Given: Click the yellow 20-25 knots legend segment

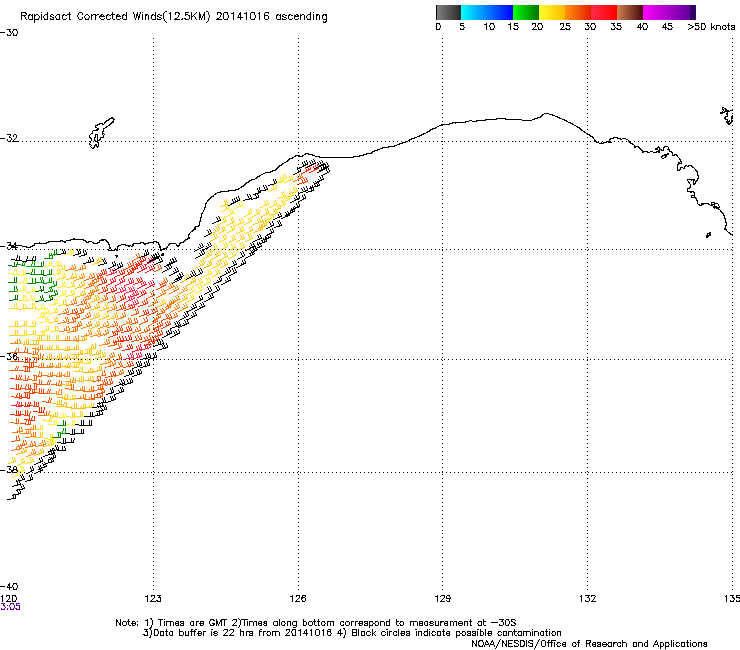Looking at the screenshot, I should click(x=552, y=12).
